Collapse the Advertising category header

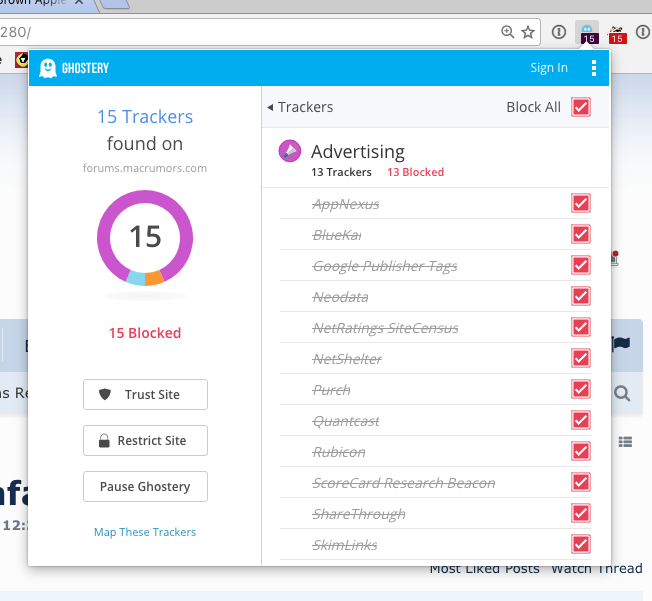pos(435,158)
